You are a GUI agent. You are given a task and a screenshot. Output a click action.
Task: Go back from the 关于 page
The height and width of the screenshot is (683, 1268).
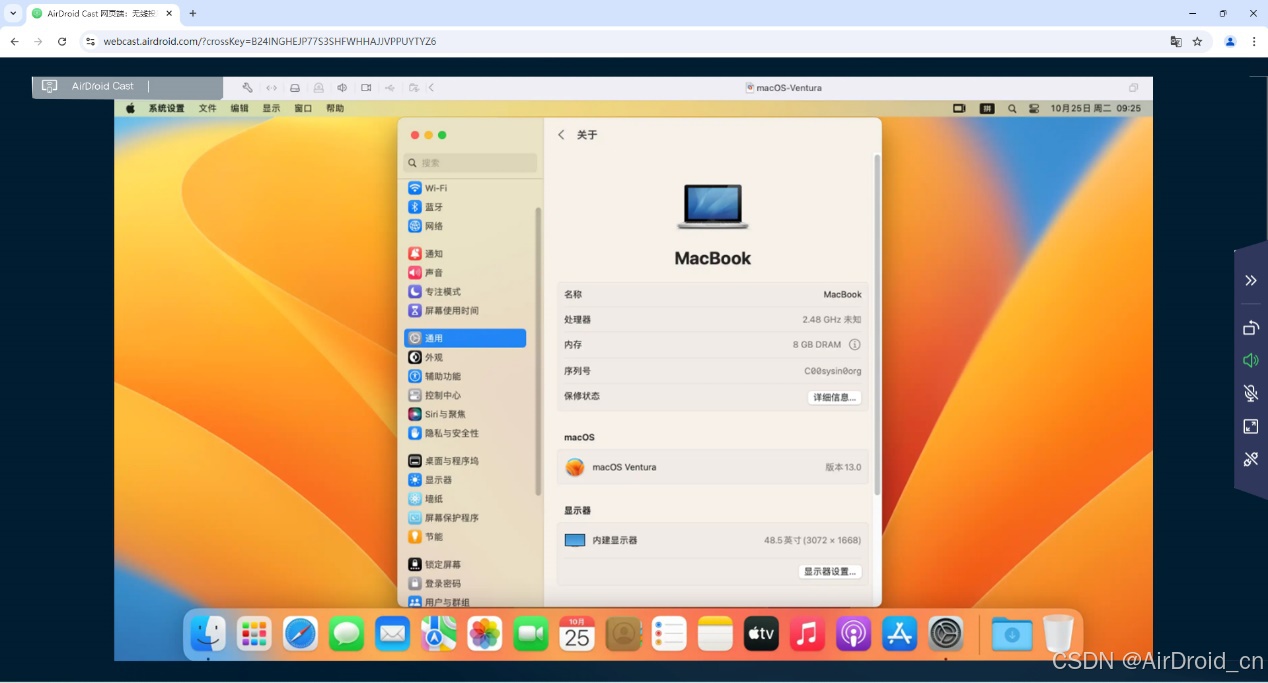coord(561,135)
